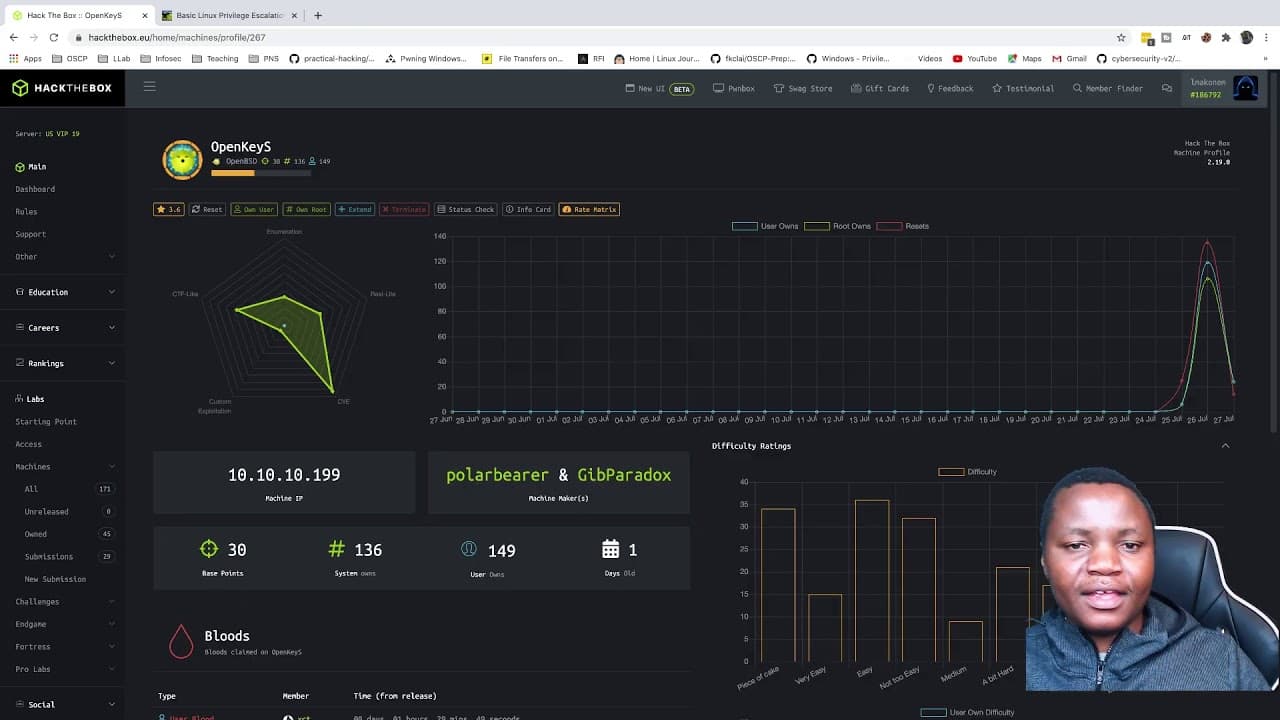The height and width of the screenshot is (720, 1280).
Task: Expand the Education sidebar section
Action: (65, 292)
